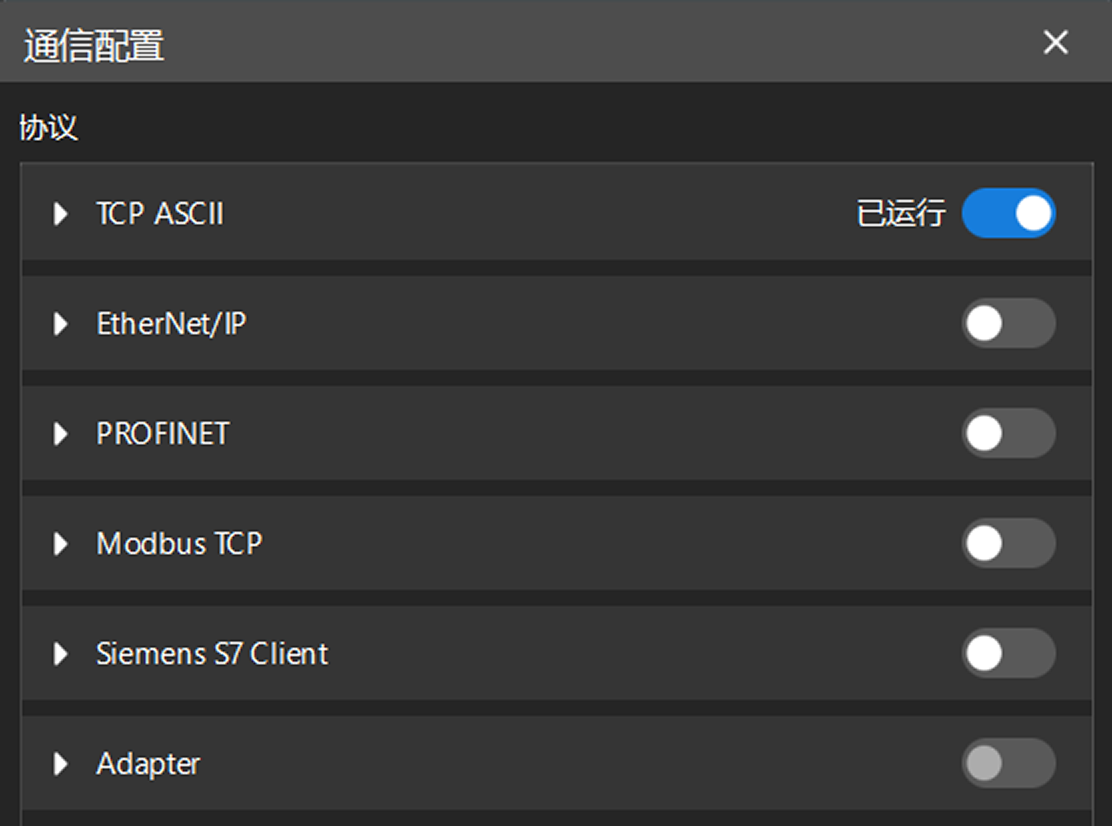Toggle the Adapter protocol switch
Image resolution: width=1112 pixels, height=826 pixels.
click(1008, 763)
